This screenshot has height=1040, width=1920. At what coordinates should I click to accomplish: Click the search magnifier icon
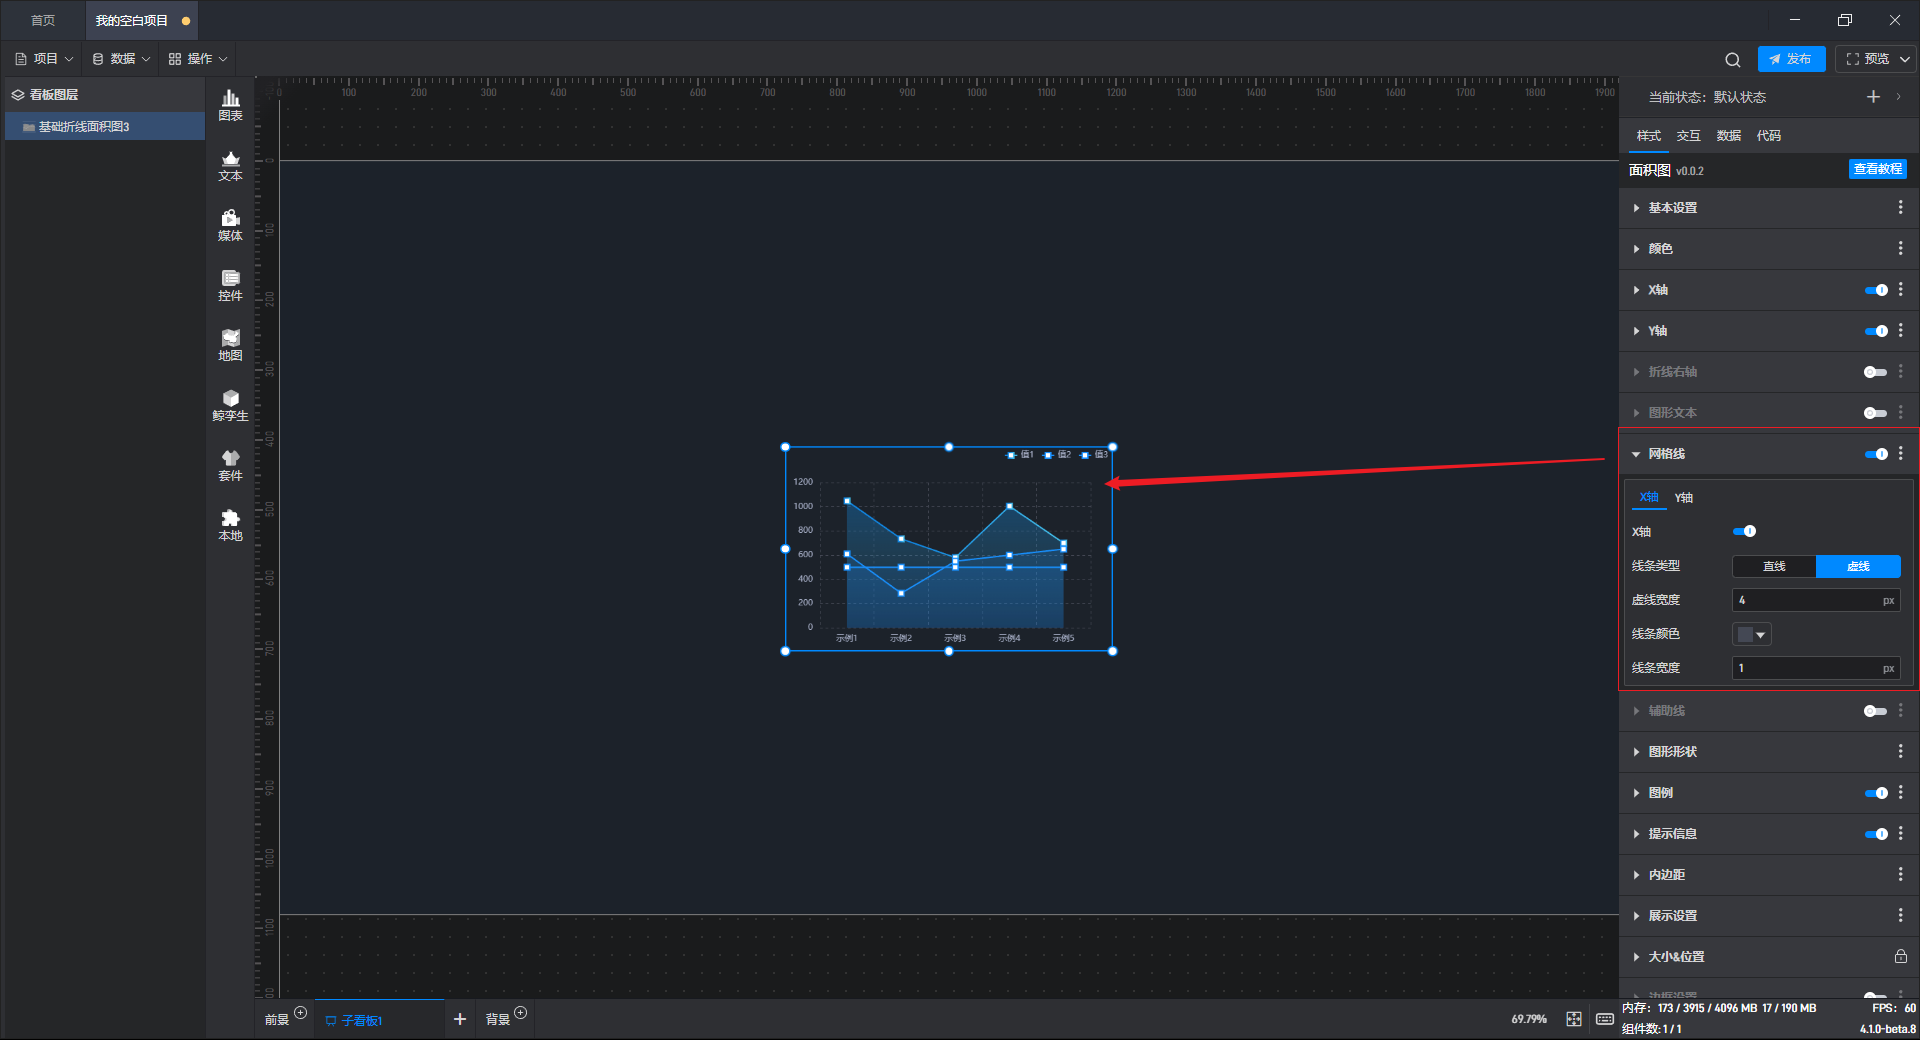coord(1733,59)
